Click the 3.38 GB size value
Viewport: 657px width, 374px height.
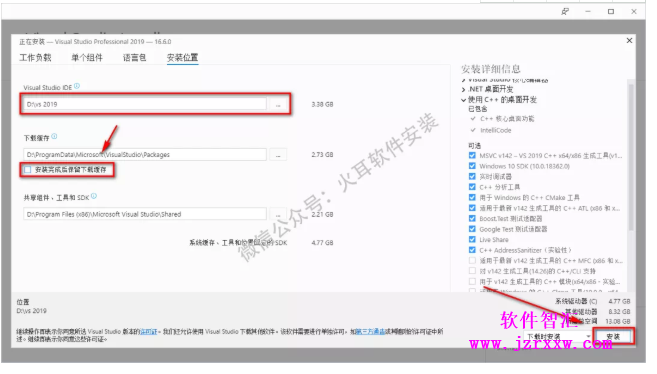click(322, 104)
